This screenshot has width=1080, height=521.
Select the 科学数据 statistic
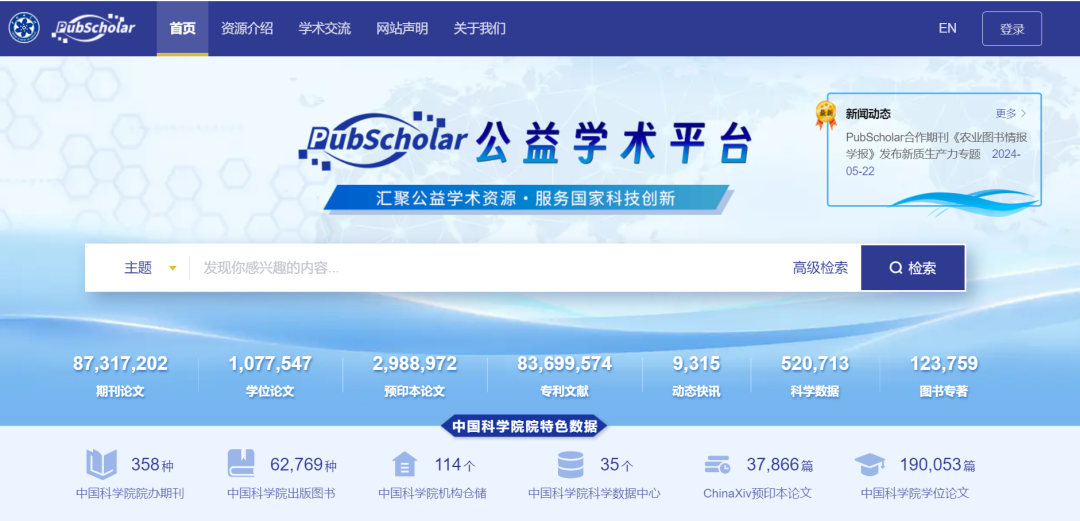[x=815, y=391]
